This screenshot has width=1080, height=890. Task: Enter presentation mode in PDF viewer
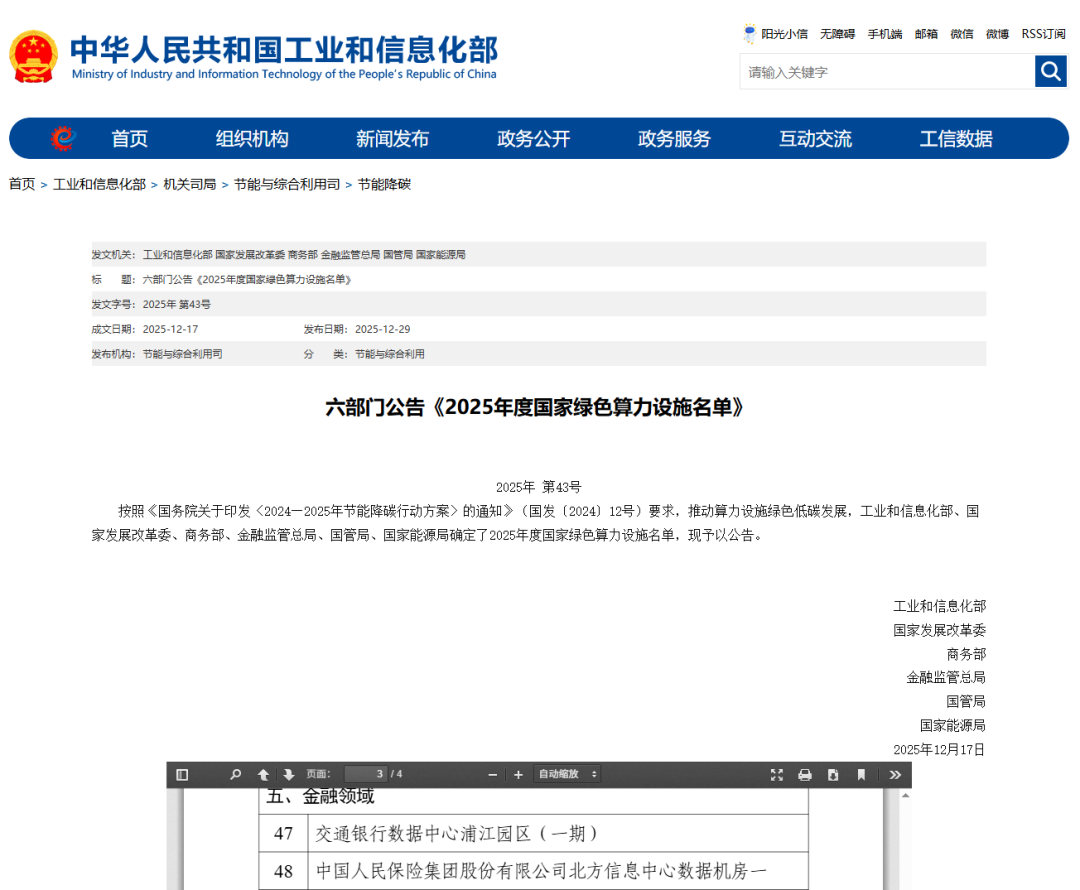coord(777,774)
